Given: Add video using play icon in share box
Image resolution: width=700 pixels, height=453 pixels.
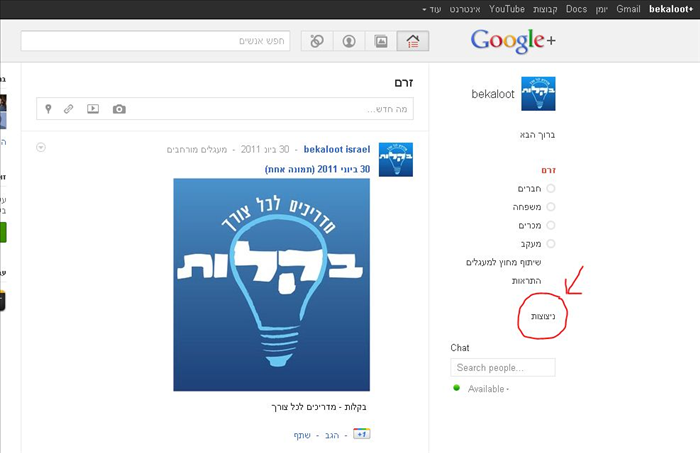Looking at the screenshot, I should point(93,108).
